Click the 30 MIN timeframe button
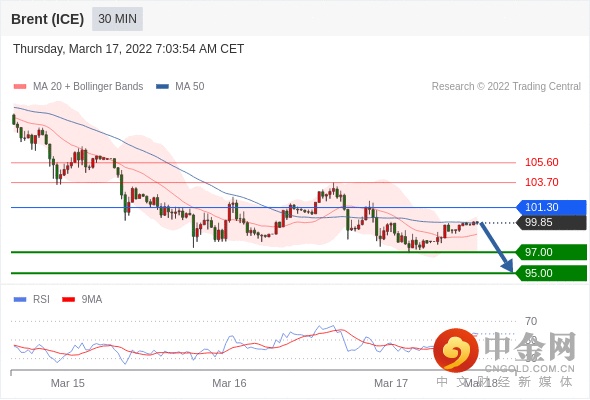This screenshot has width=590, height=400. [117, 19]
